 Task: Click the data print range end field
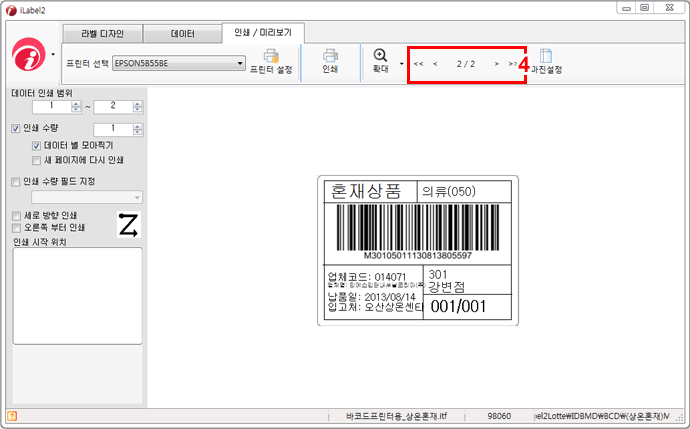click(x=113, y=106)
